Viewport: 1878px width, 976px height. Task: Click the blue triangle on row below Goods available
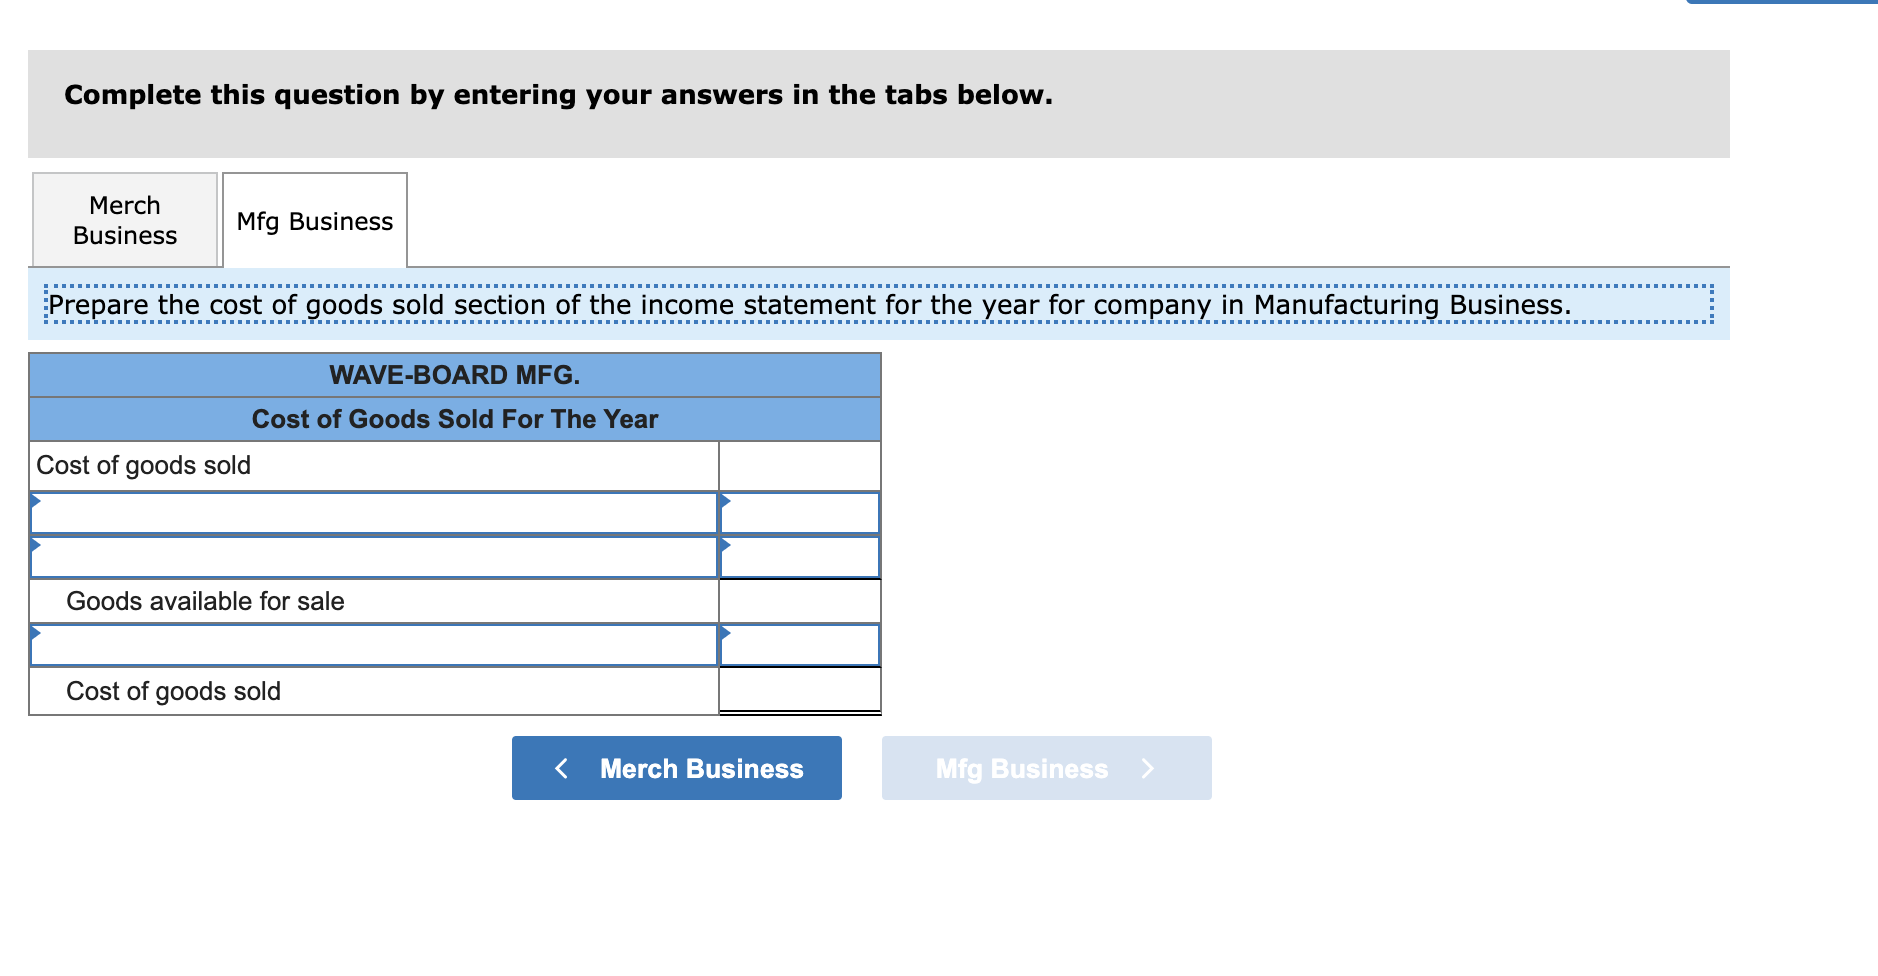click(x=37, y=632)
